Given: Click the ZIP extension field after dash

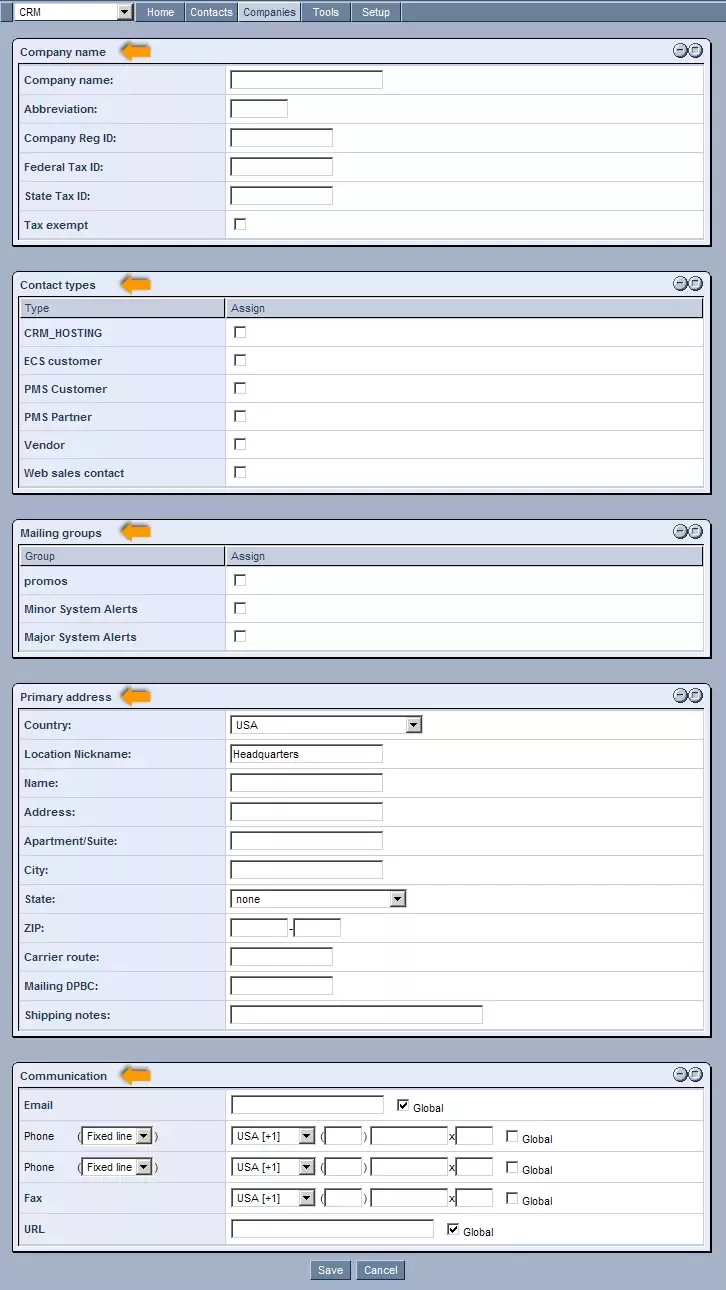Looking at the screenshot, I should (x=318, y=928).
